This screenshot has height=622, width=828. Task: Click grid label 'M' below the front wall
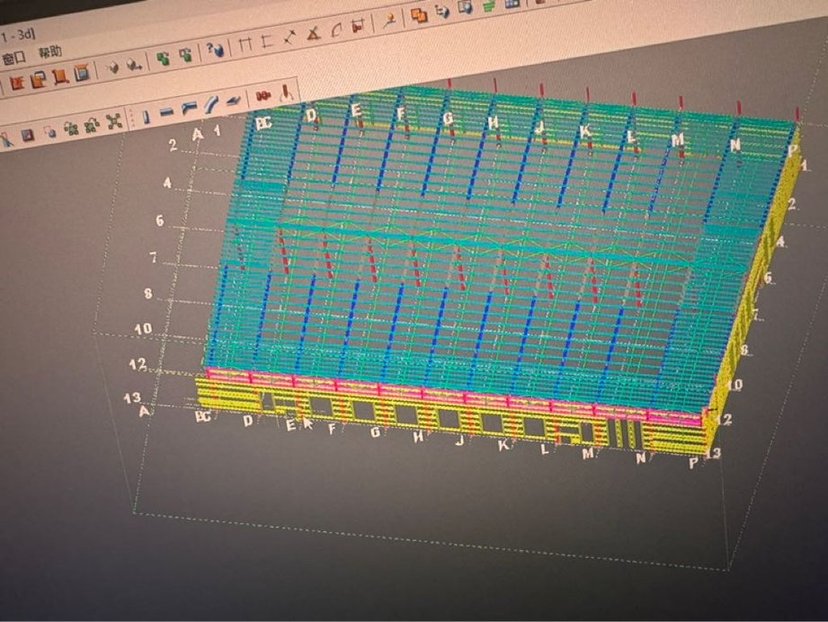(587, 453)
